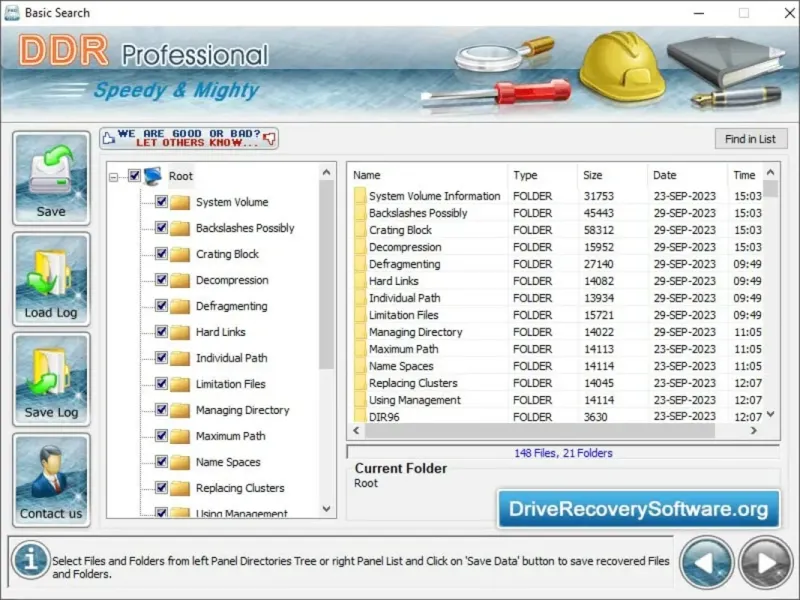Select the Crating Block row in file list
The width and height of the screenshot is (800, 600).
pos(557,230)
